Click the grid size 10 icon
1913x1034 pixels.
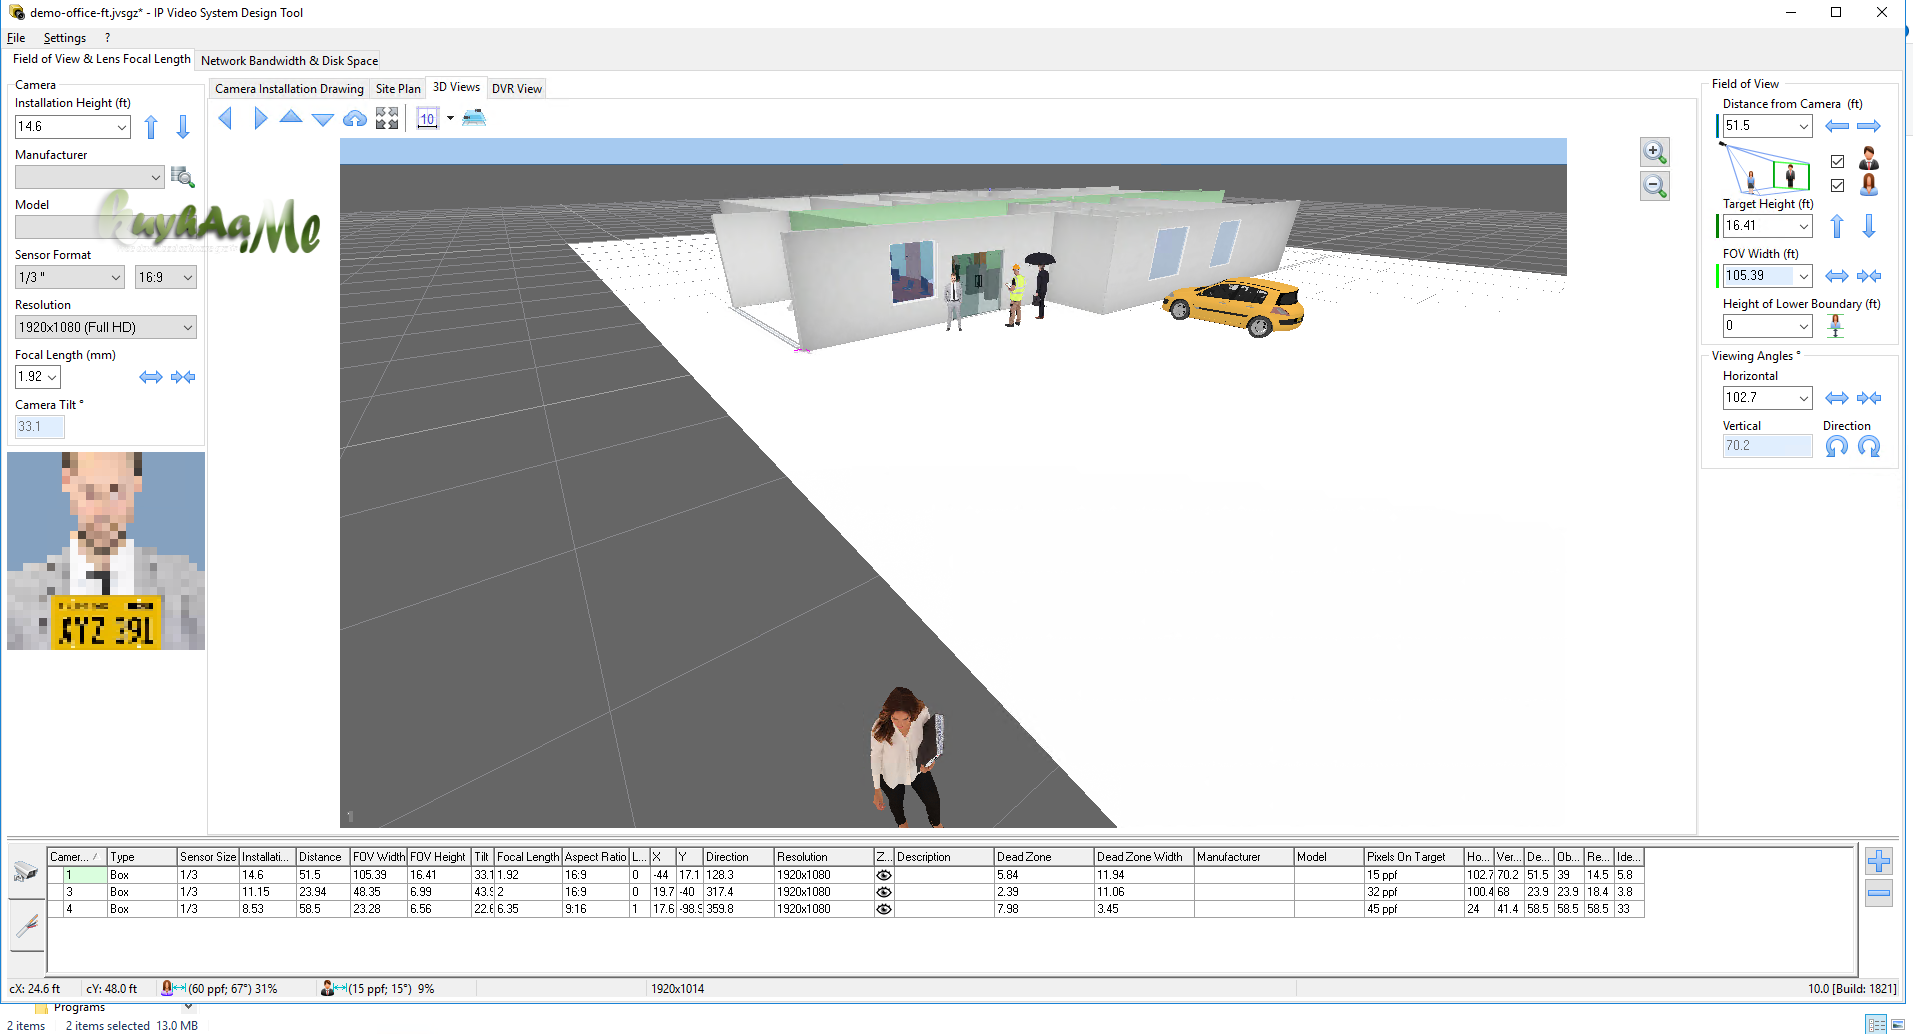coord(427,118)
